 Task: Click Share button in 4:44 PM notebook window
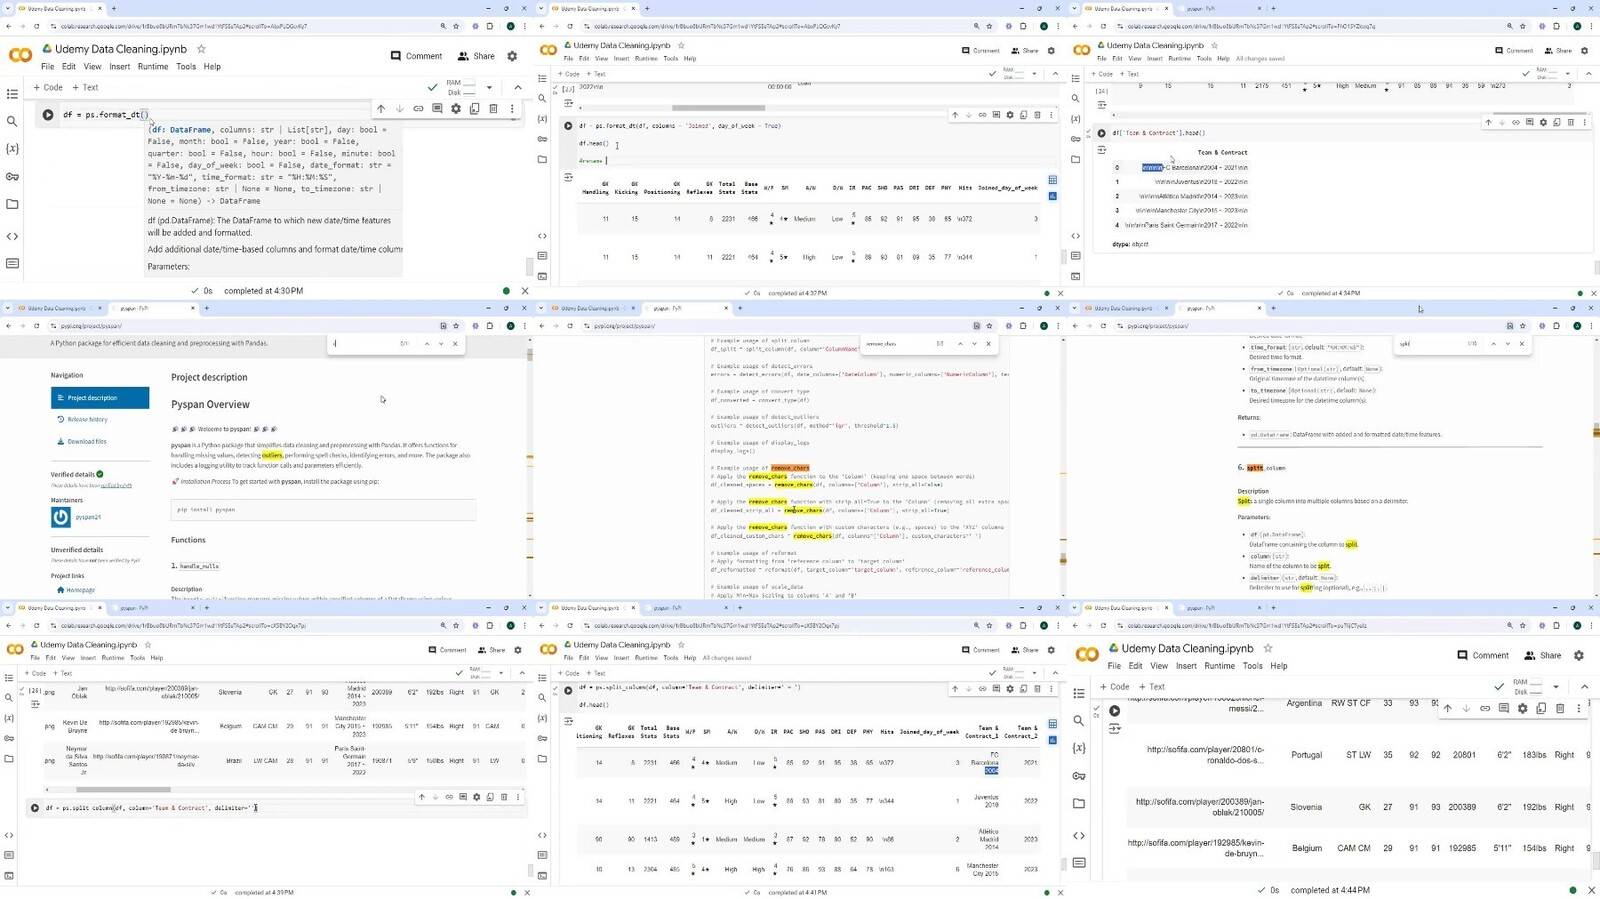pos(1542,656)
